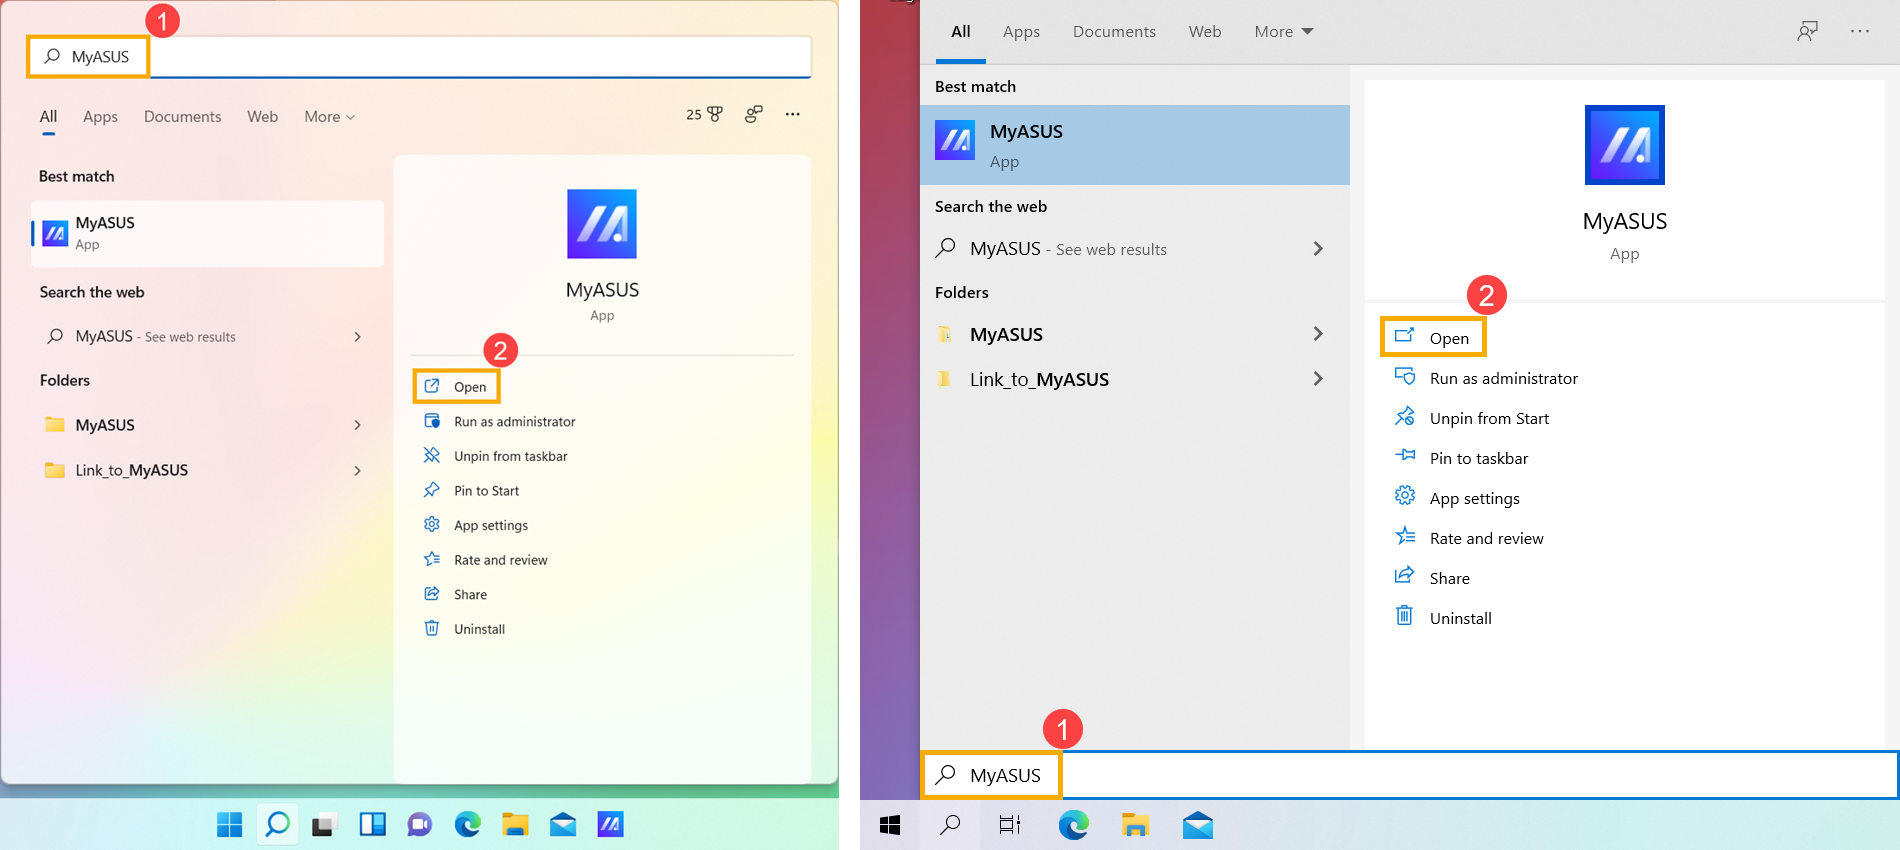Open more options ellipsis in Windows 11 search
The width and height of the screenshot is (1900, 850).
(x=793, y=114)
